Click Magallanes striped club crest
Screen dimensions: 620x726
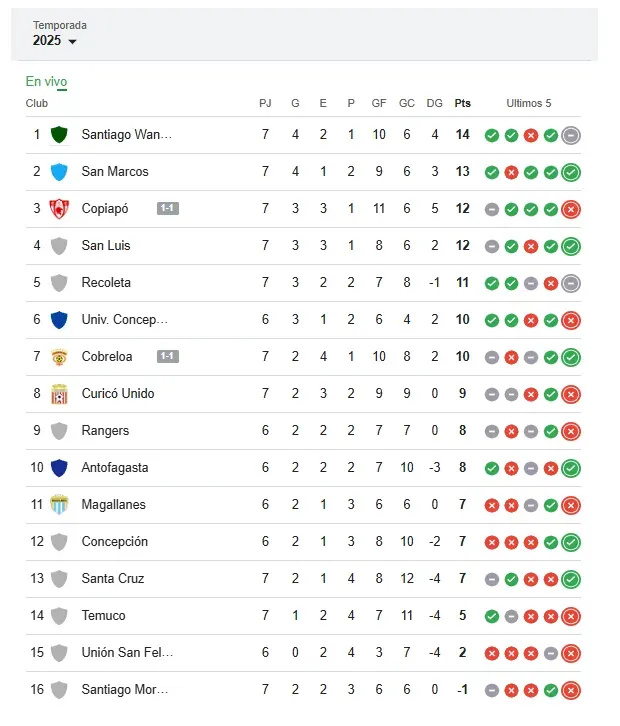point(59,505)
